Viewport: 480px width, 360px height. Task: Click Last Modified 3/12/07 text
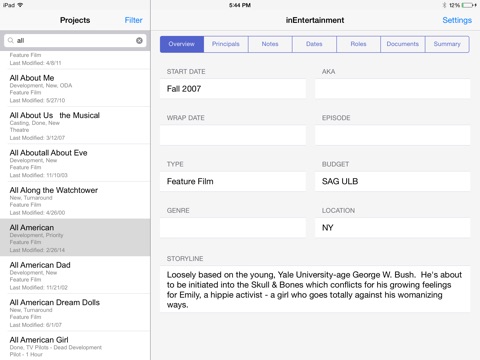(x=37, y=138)
